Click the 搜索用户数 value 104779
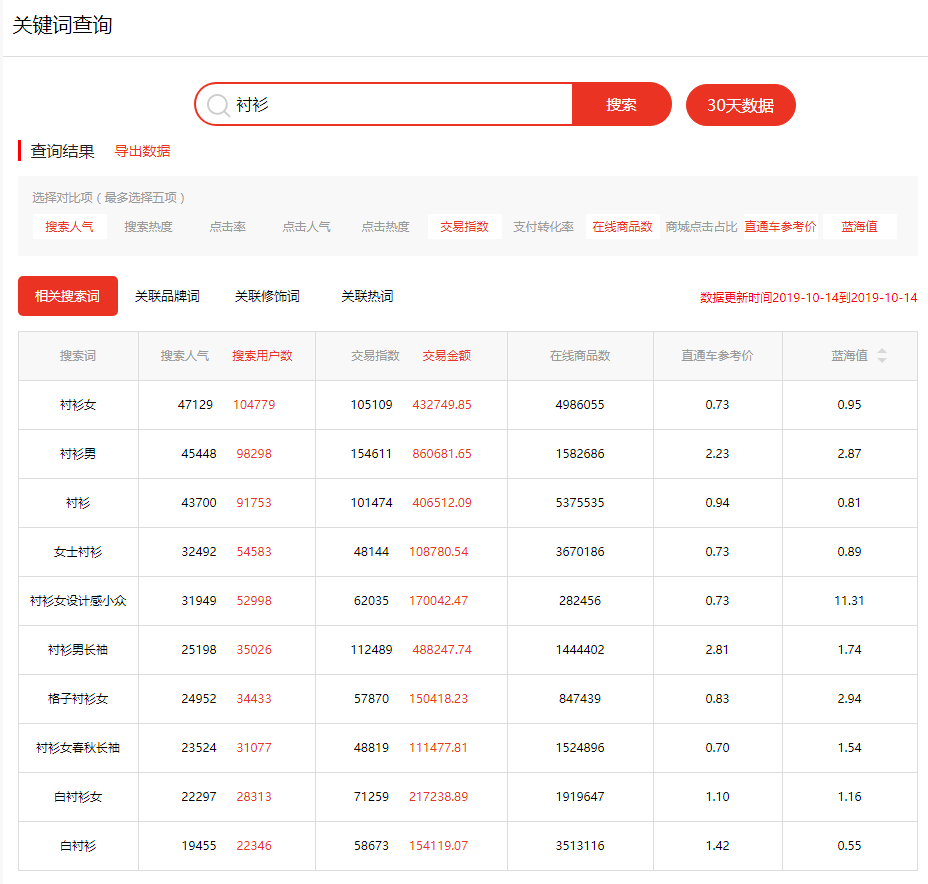The height and width of the screenshot is (884, 928). [254, 405]
